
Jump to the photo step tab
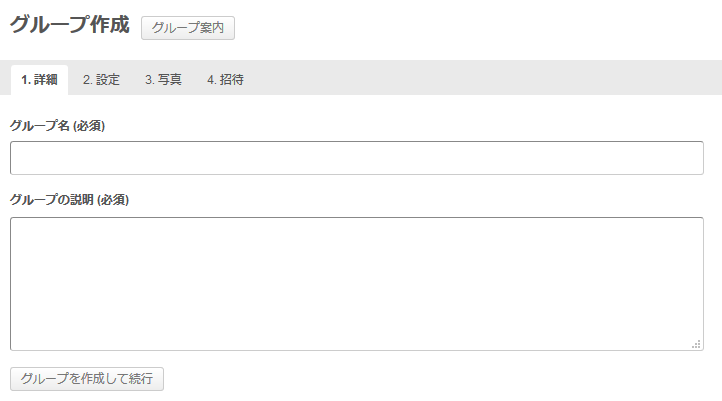pos(163,80)
